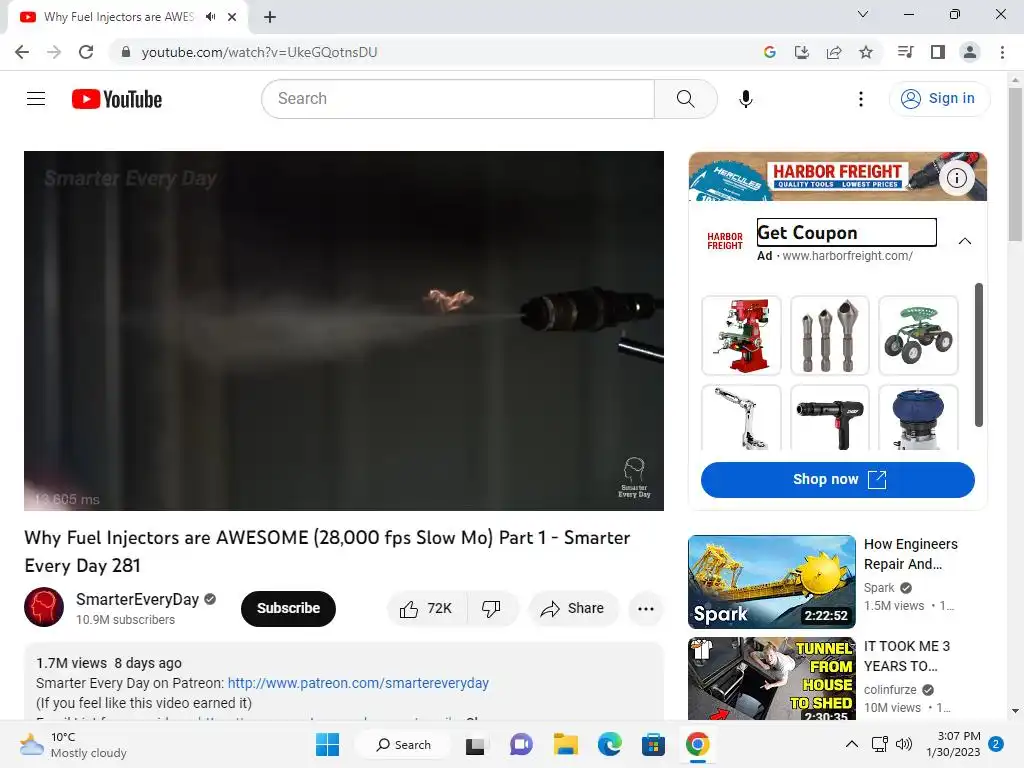Select the black rotary tool product
The width and height of the screenshot is (1024, 768).
[x=829, y=418]
